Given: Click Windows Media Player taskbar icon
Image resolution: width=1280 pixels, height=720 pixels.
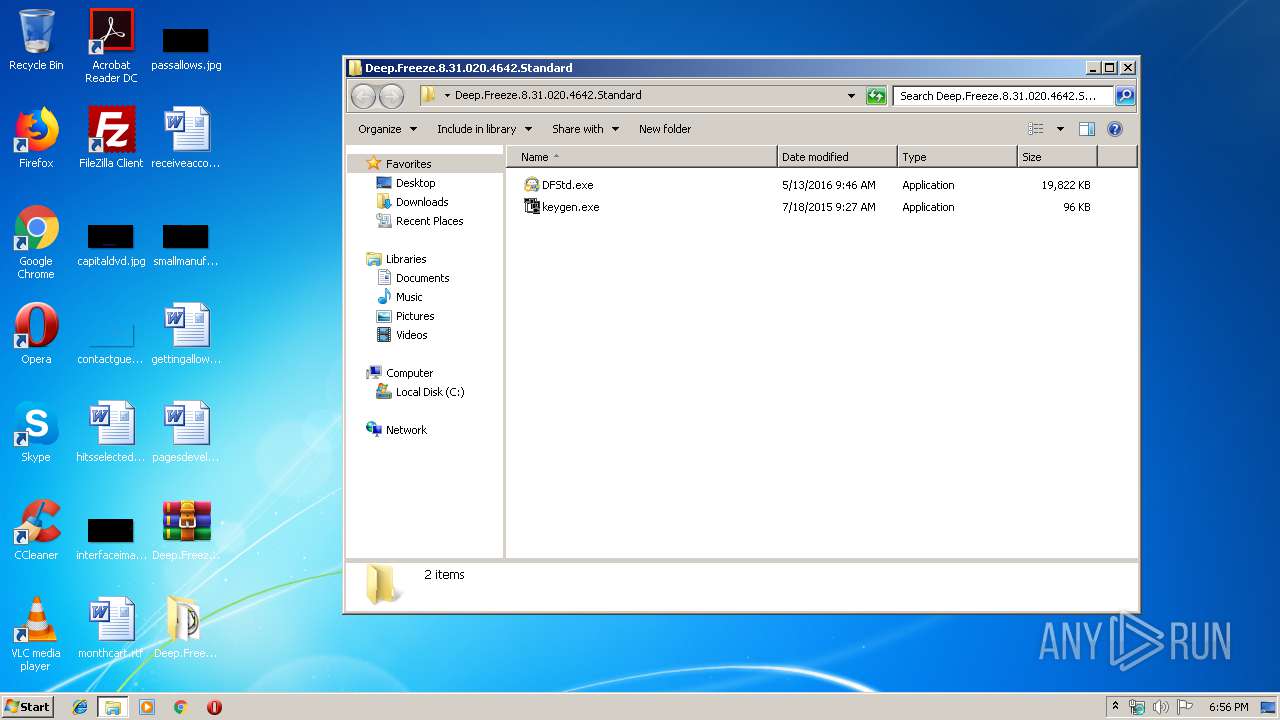Looking at the screenshot, I should [147, 707].
